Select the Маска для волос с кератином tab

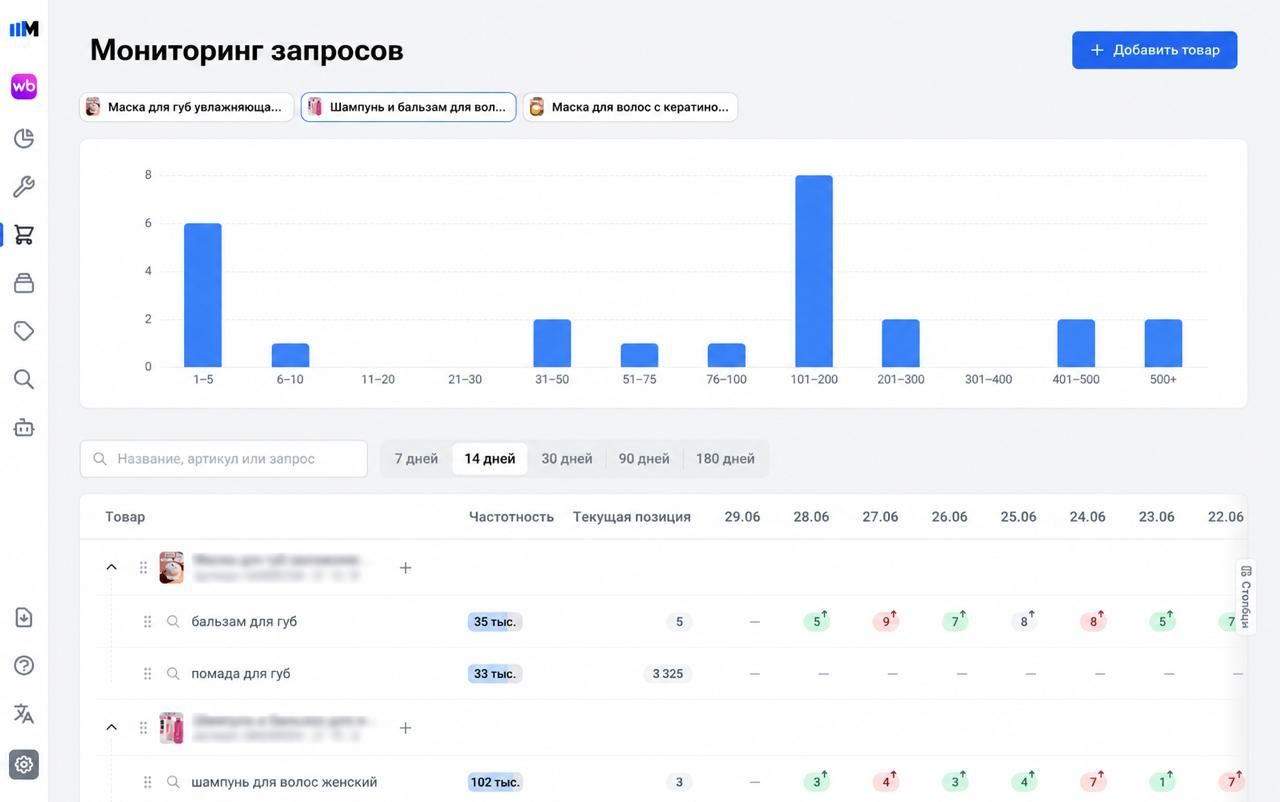630,107
